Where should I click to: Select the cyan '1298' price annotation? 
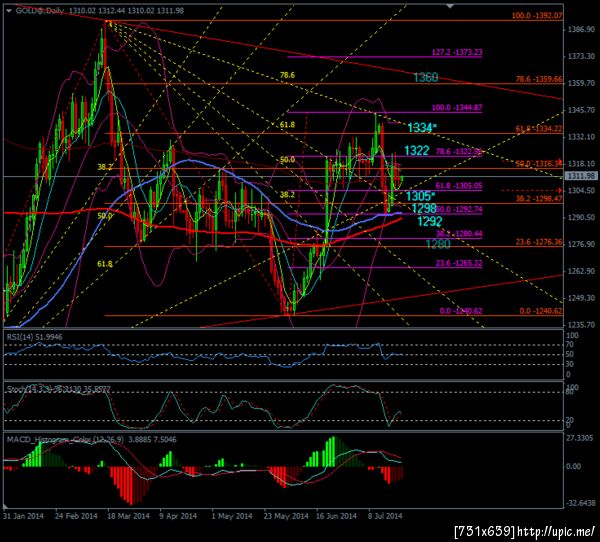click(x=424, y=208)
